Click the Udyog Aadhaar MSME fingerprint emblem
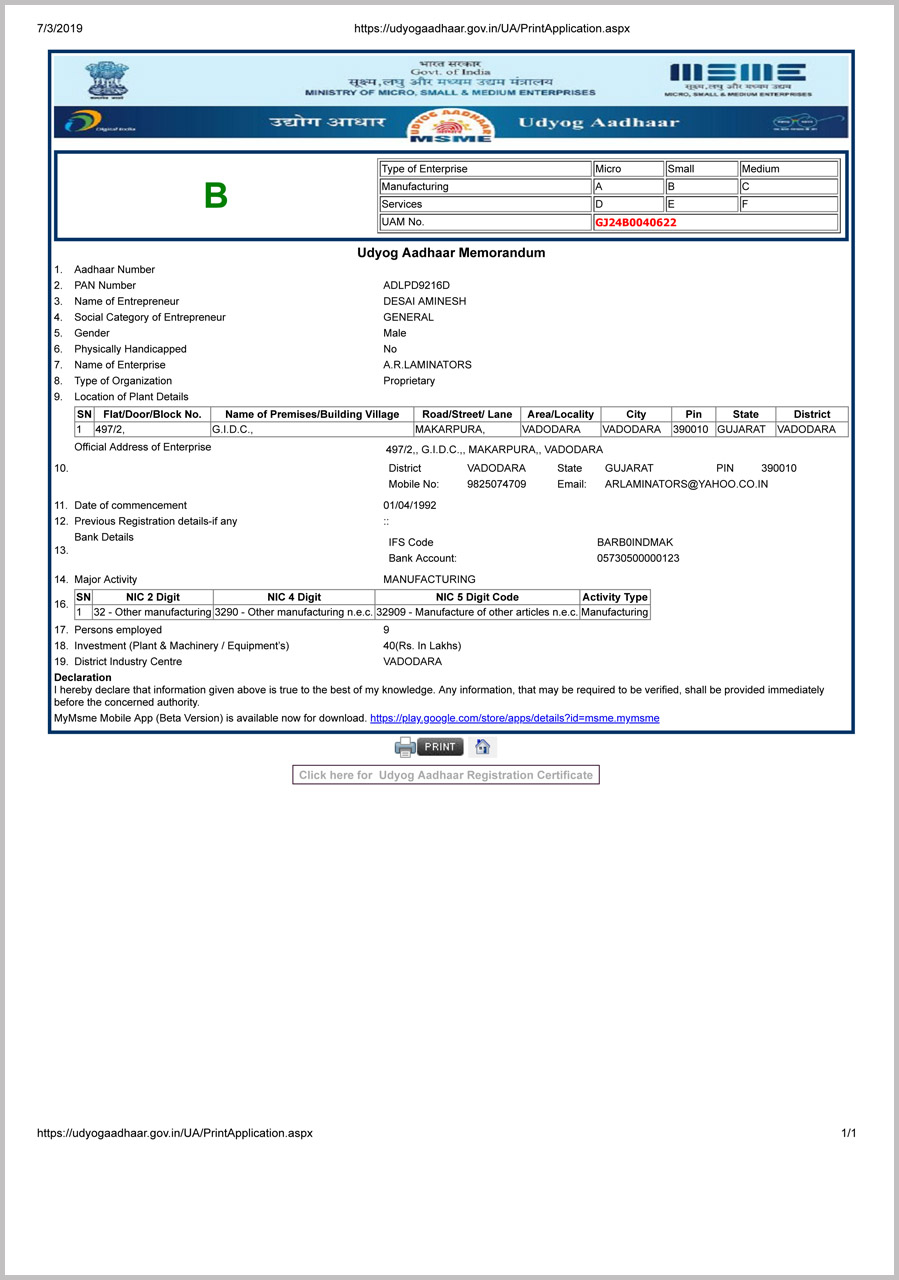Image resolution: width=899 pixels, height=1280 pixels. coord(451,124)
